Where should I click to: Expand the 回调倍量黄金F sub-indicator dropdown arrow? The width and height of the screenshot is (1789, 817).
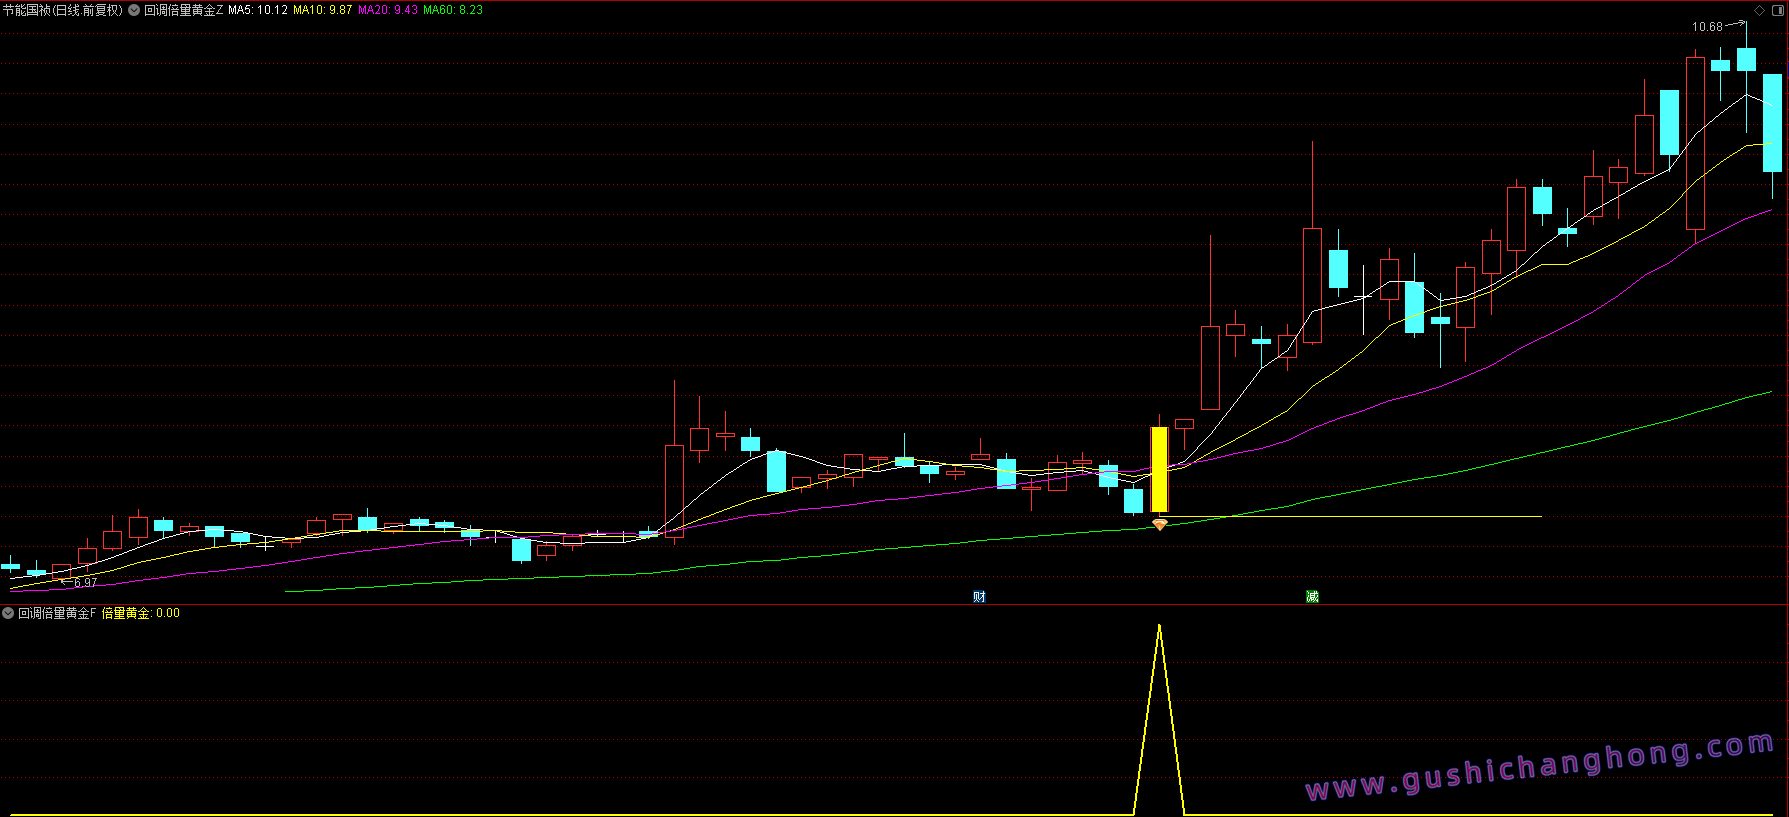(x=8, y=613)
